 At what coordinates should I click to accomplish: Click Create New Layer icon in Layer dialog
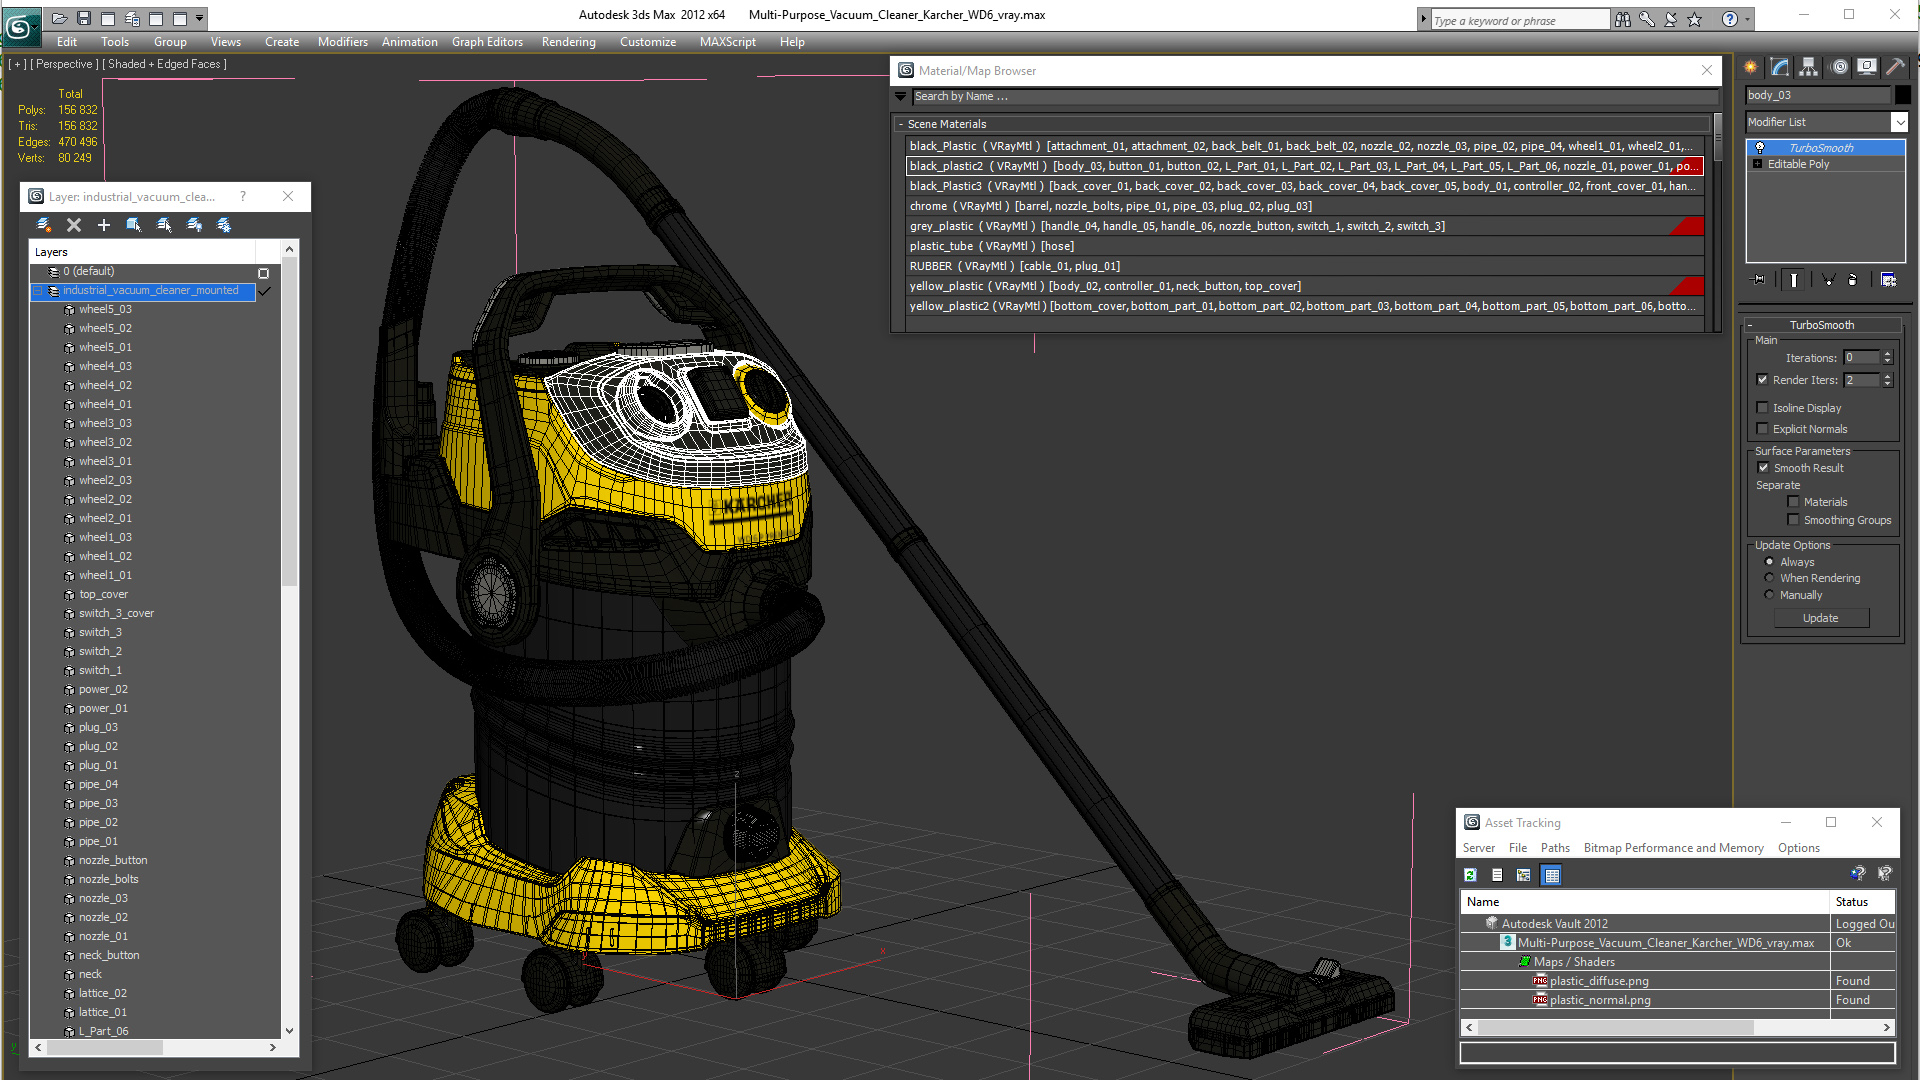(44, 225)
